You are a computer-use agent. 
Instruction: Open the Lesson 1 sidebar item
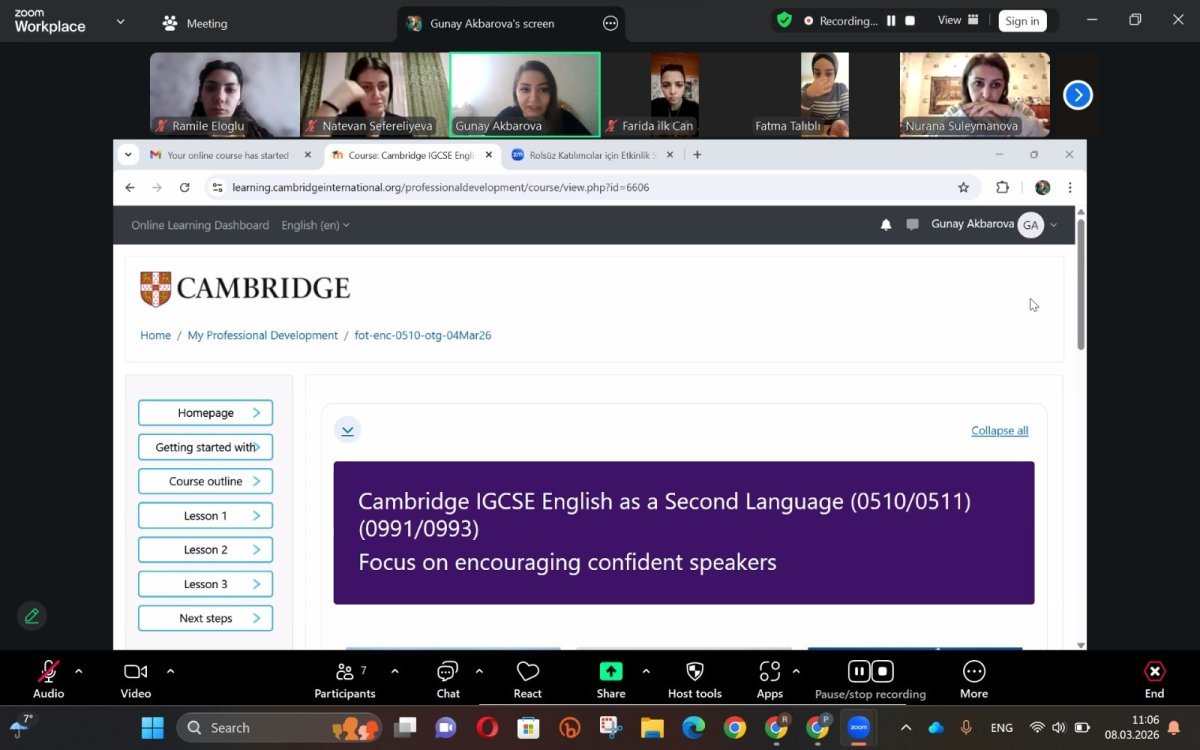pos(205,516)
